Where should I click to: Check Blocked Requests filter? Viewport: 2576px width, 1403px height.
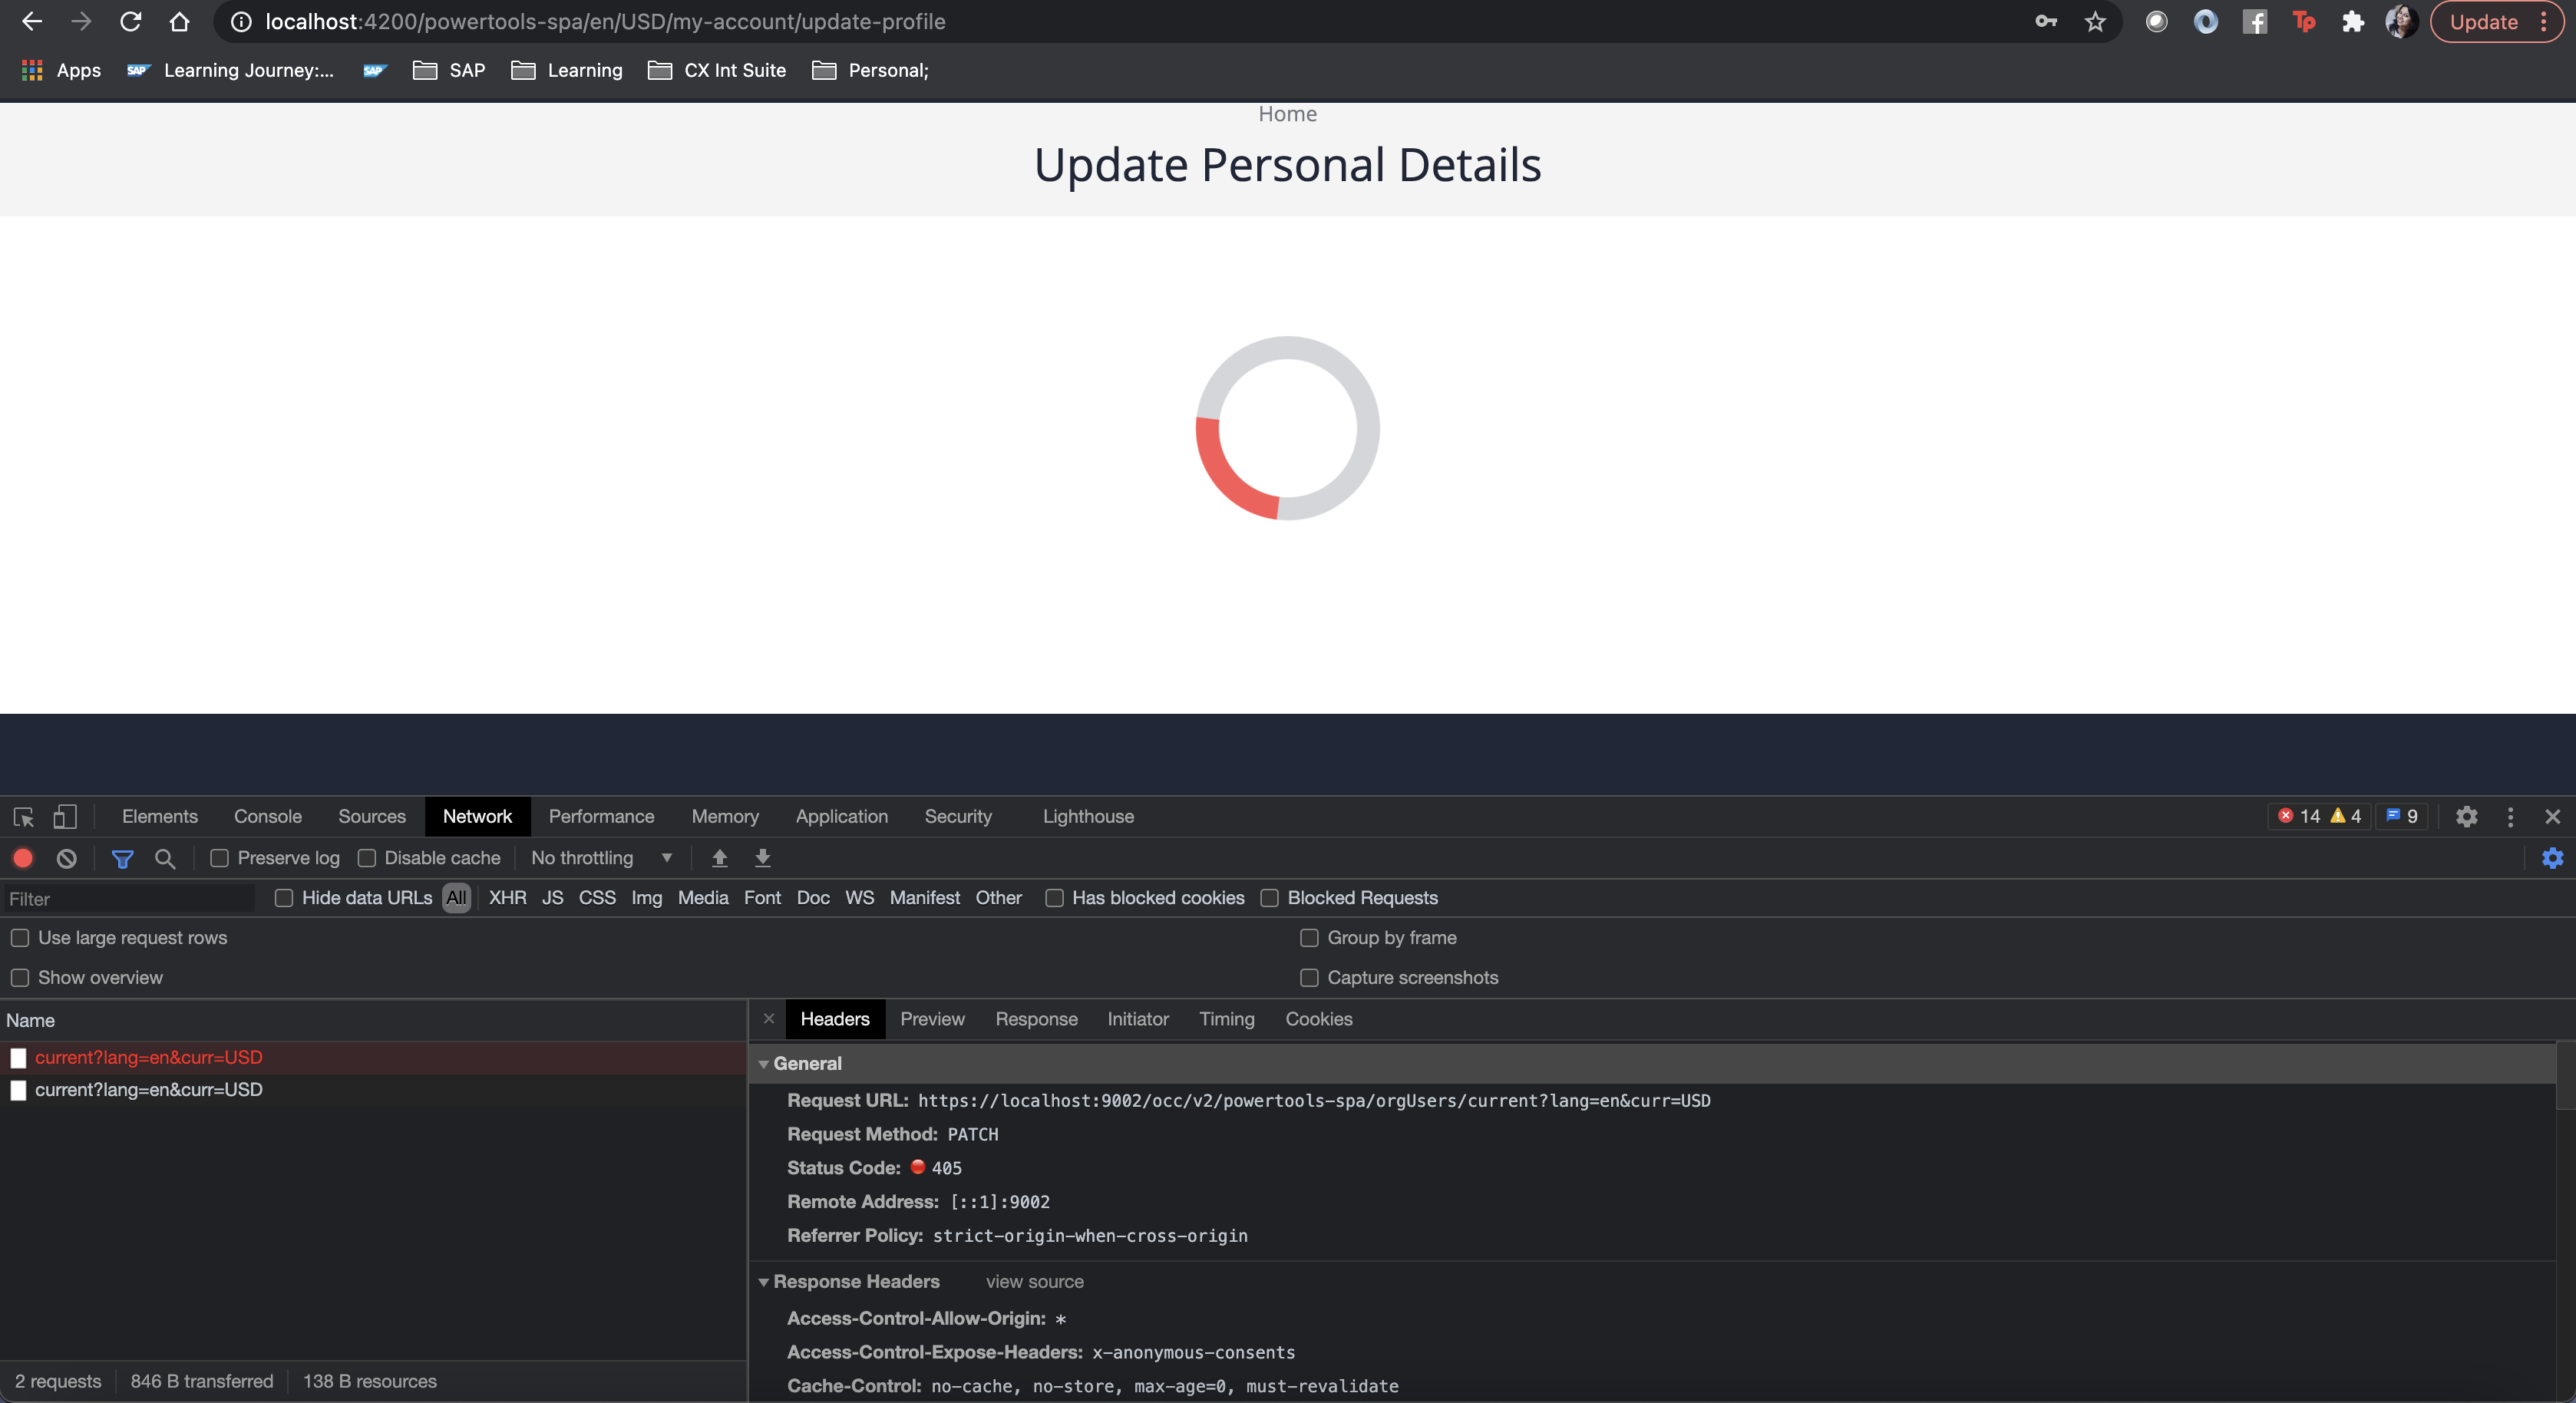pyautogui.click(x=1269, y=898)
